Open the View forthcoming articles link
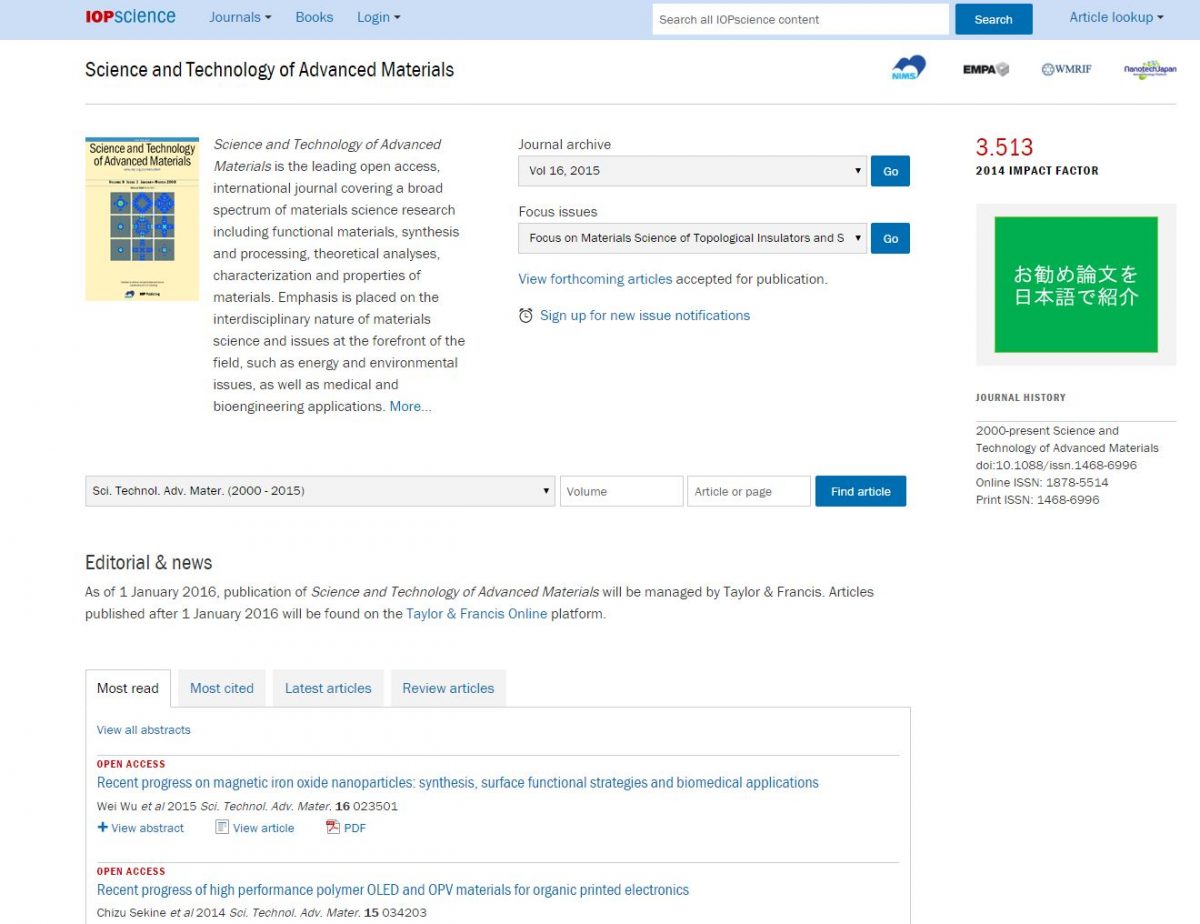Viewport: 1200px width, 924px height. coord(595,279)
